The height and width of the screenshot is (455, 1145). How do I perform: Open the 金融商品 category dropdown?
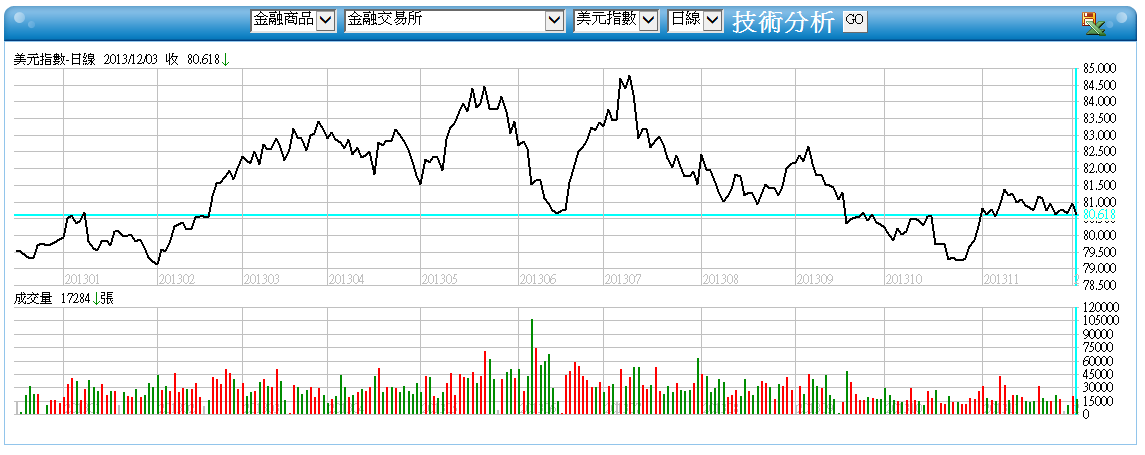[x=293, y=20]
